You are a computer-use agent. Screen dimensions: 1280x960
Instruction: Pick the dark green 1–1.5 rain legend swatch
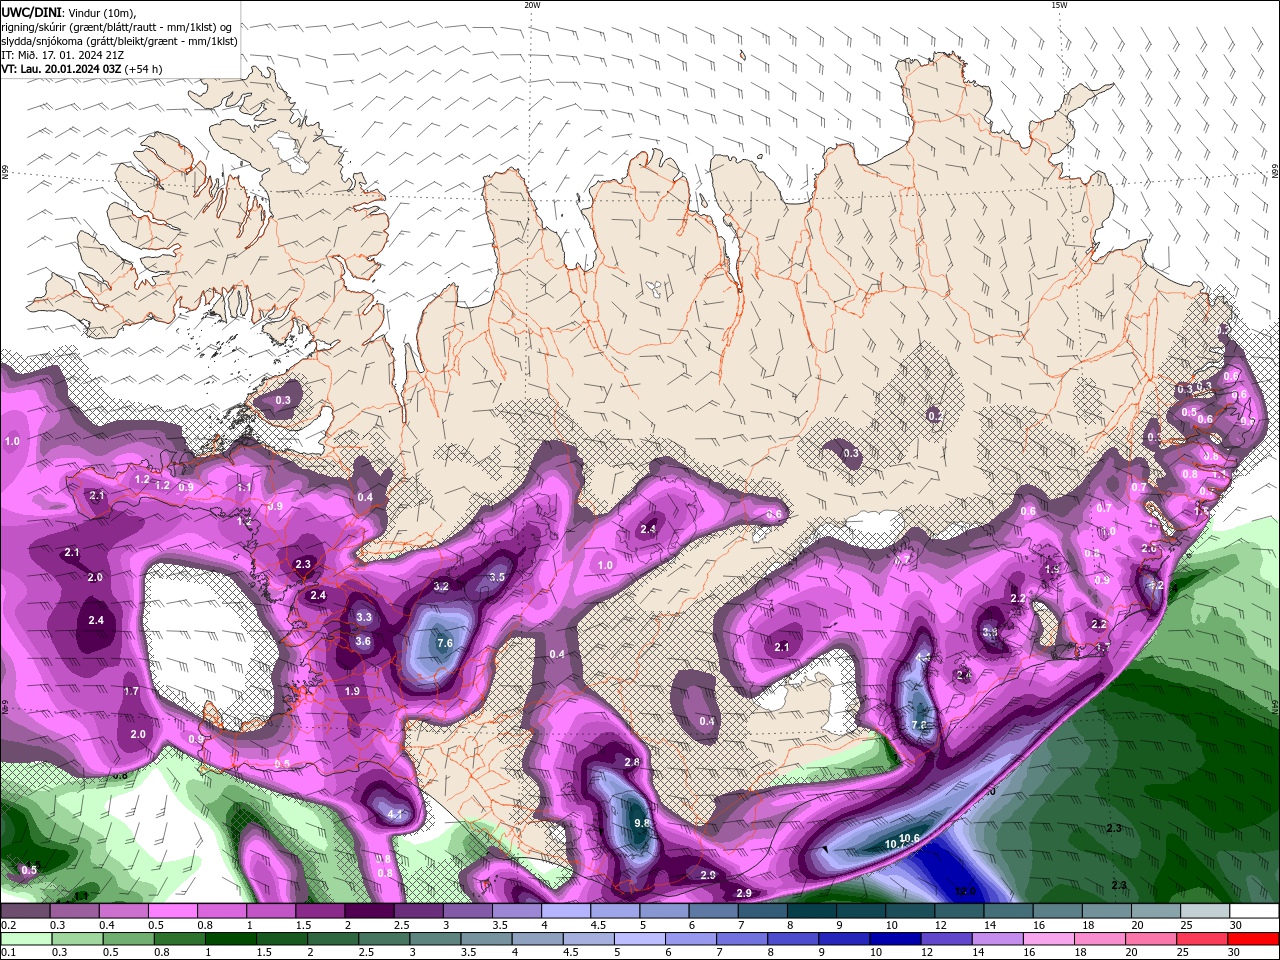[x=230, y=939]
